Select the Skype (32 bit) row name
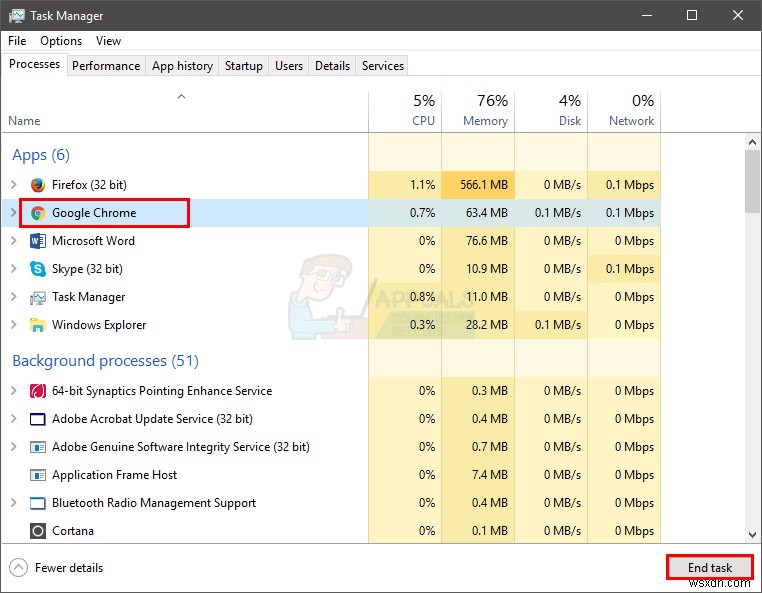Screen dimensions: 762x593 pyautogui.click(x=87, y=269)
